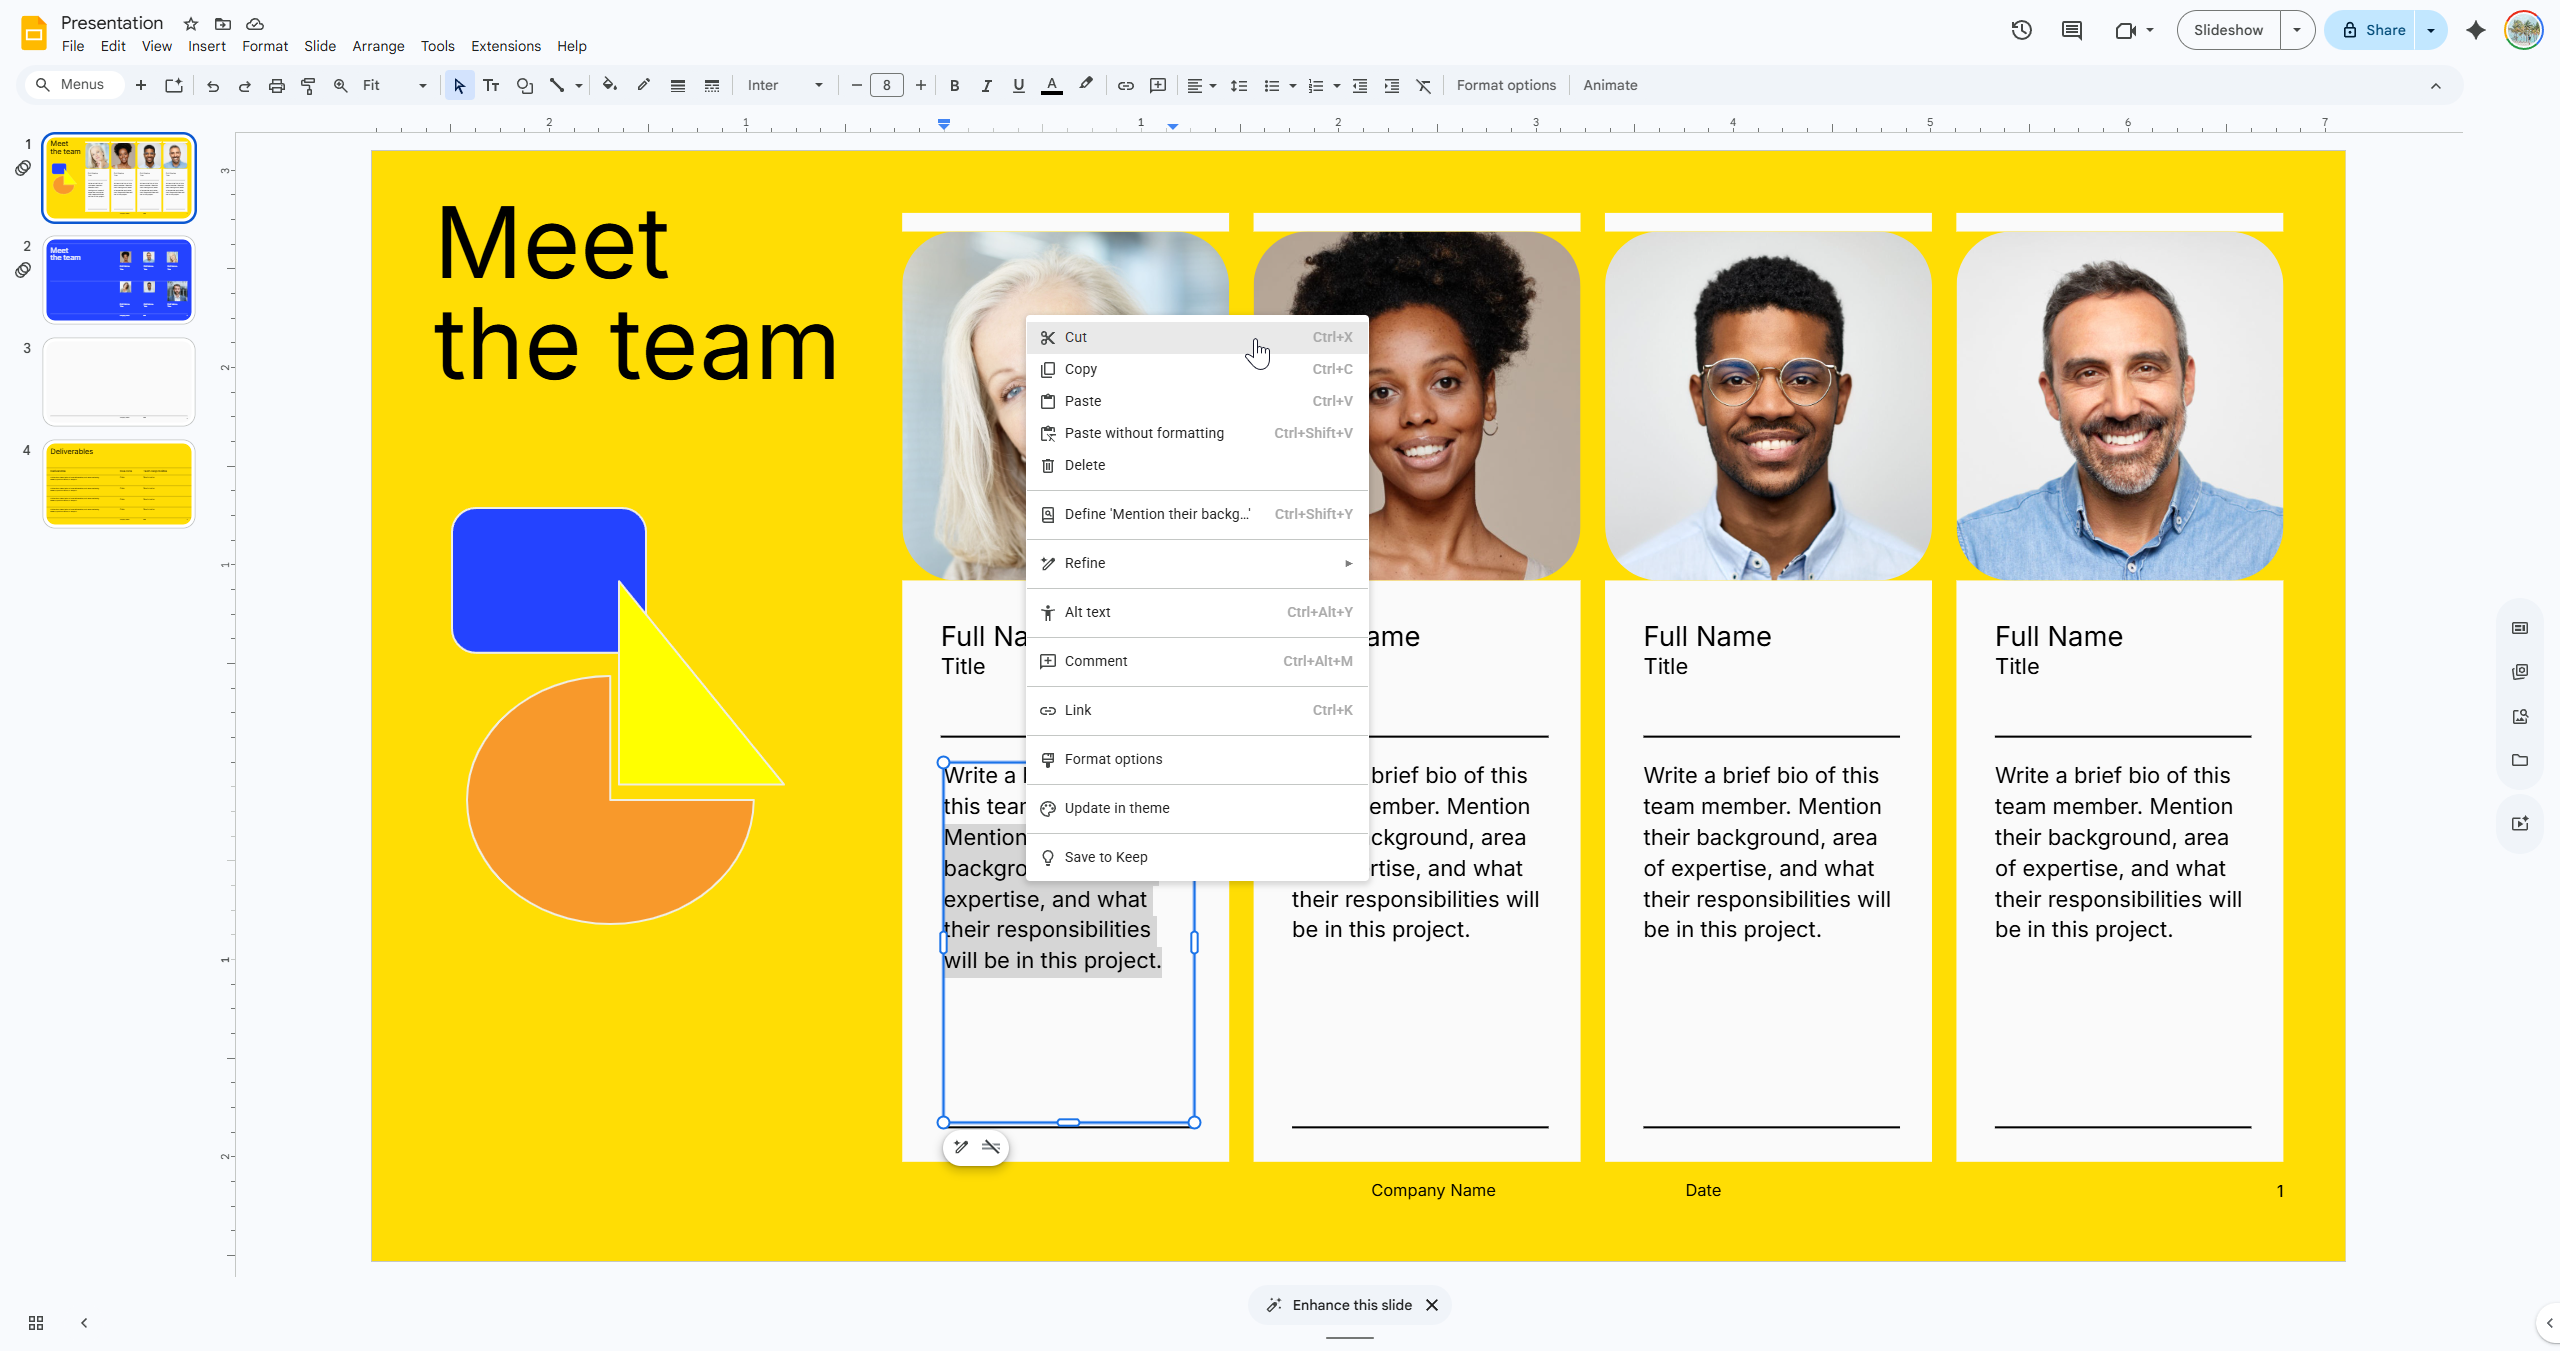The height and width of the screenshot is (1351, 2560).
Task: Toggle underline formatting
Action: coord(1019,86)
